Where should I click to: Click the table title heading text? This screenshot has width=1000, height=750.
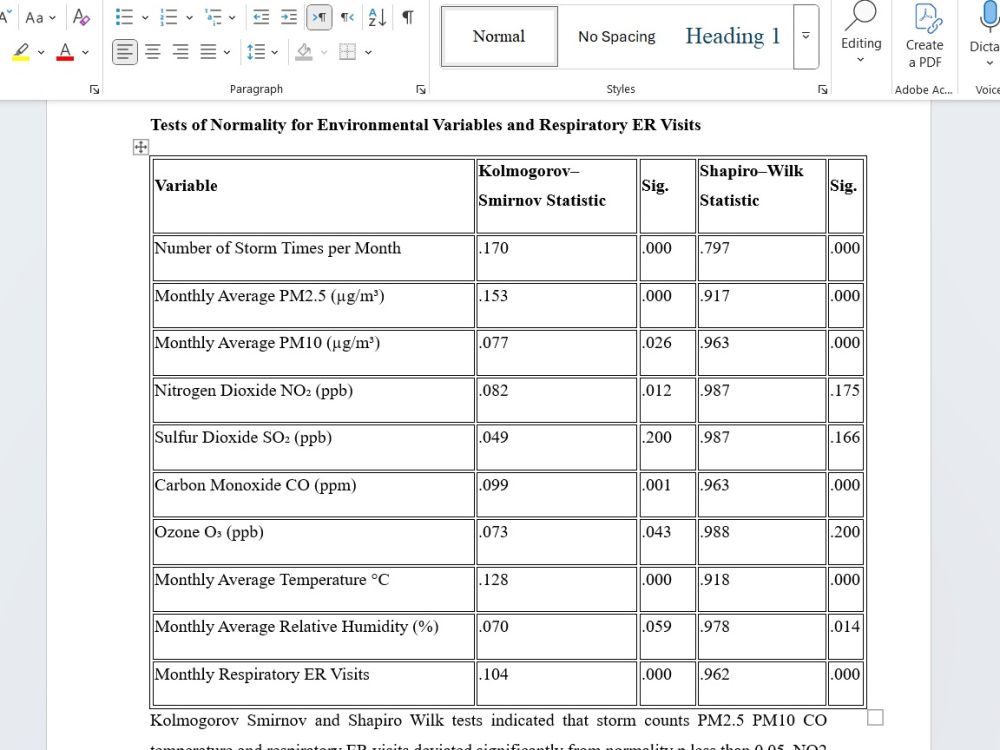[425, 124]
